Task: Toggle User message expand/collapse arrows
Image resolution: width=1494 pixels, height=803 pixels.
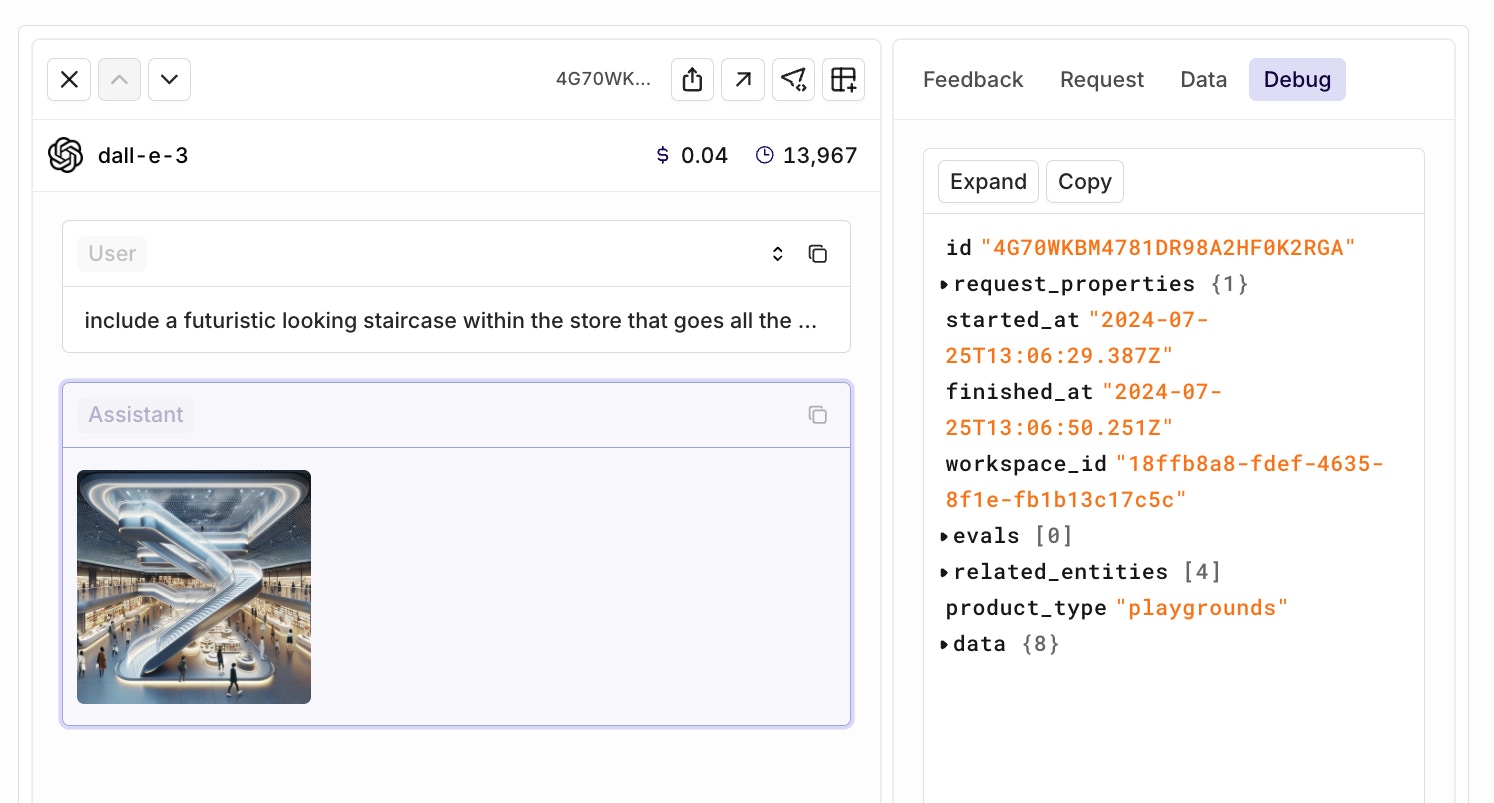Action: tap(778, 254)
